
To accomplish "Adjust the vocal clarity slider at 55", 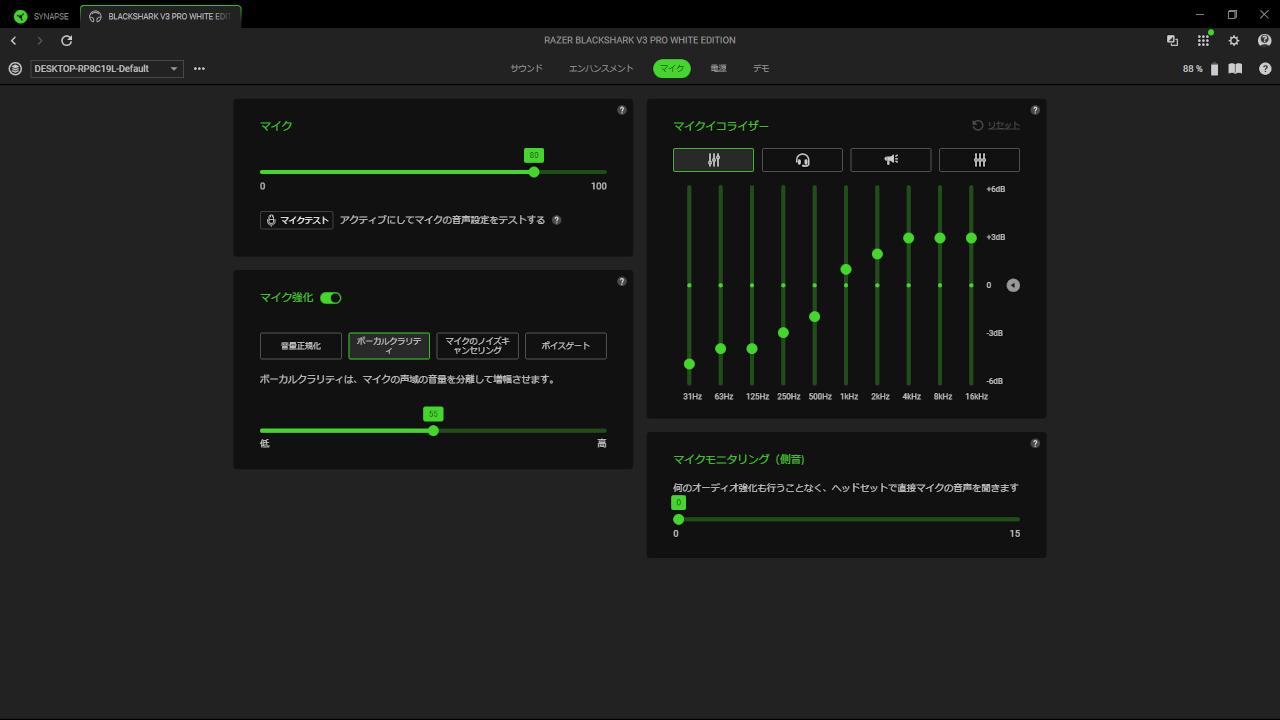I will [x=433, y=431].
